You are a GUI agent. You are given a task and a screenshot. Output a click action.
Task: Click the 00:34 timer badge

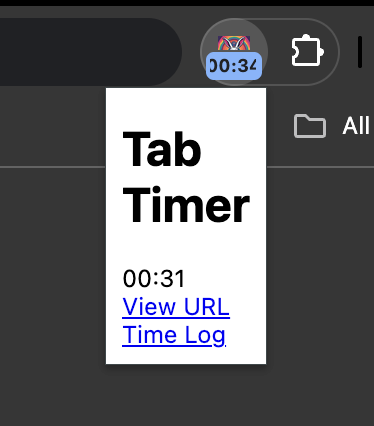click(234, 66)
